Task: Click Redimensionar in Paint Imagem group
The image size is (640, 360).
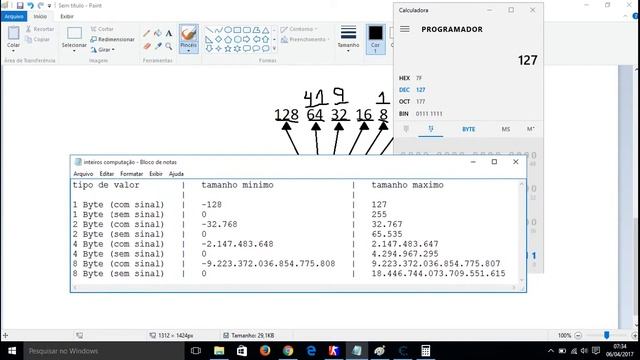Action: 112,40
